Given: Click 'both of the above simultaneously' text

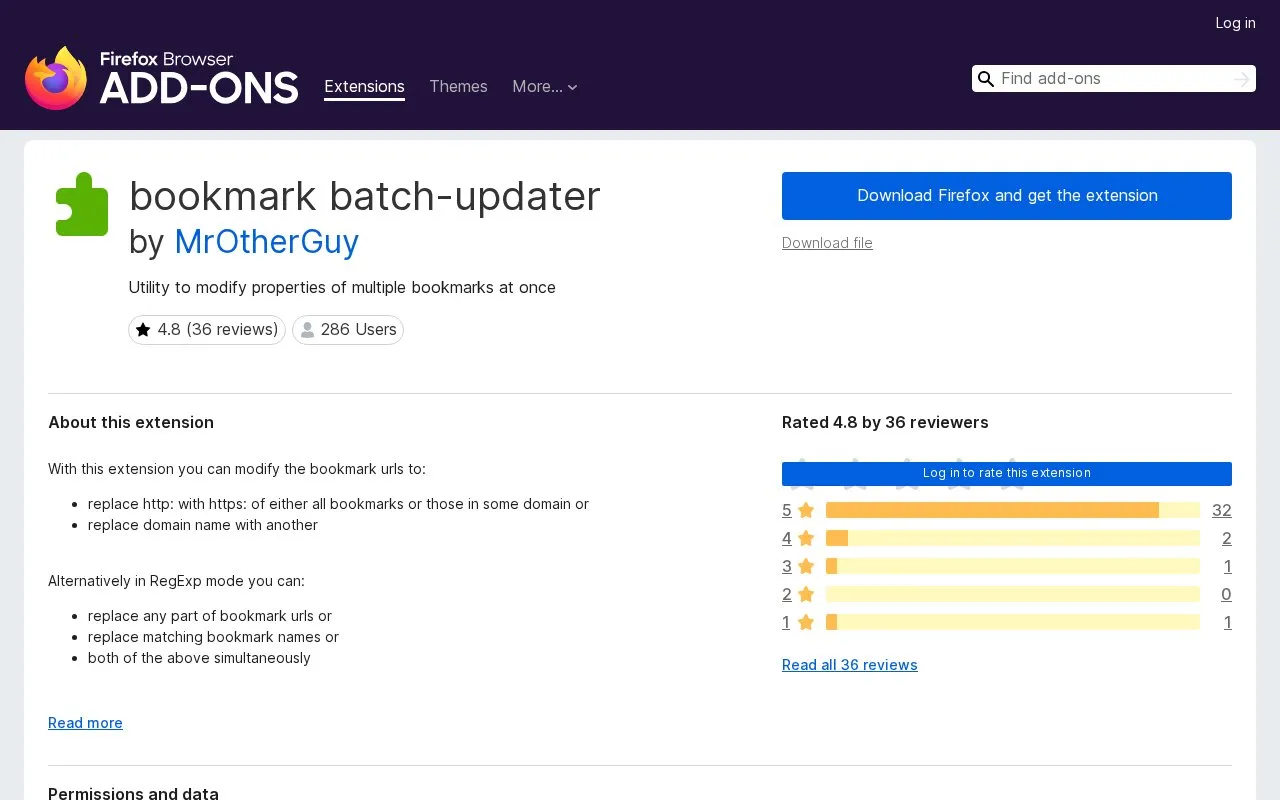Looking at the screenshot, I should (199, 658).
